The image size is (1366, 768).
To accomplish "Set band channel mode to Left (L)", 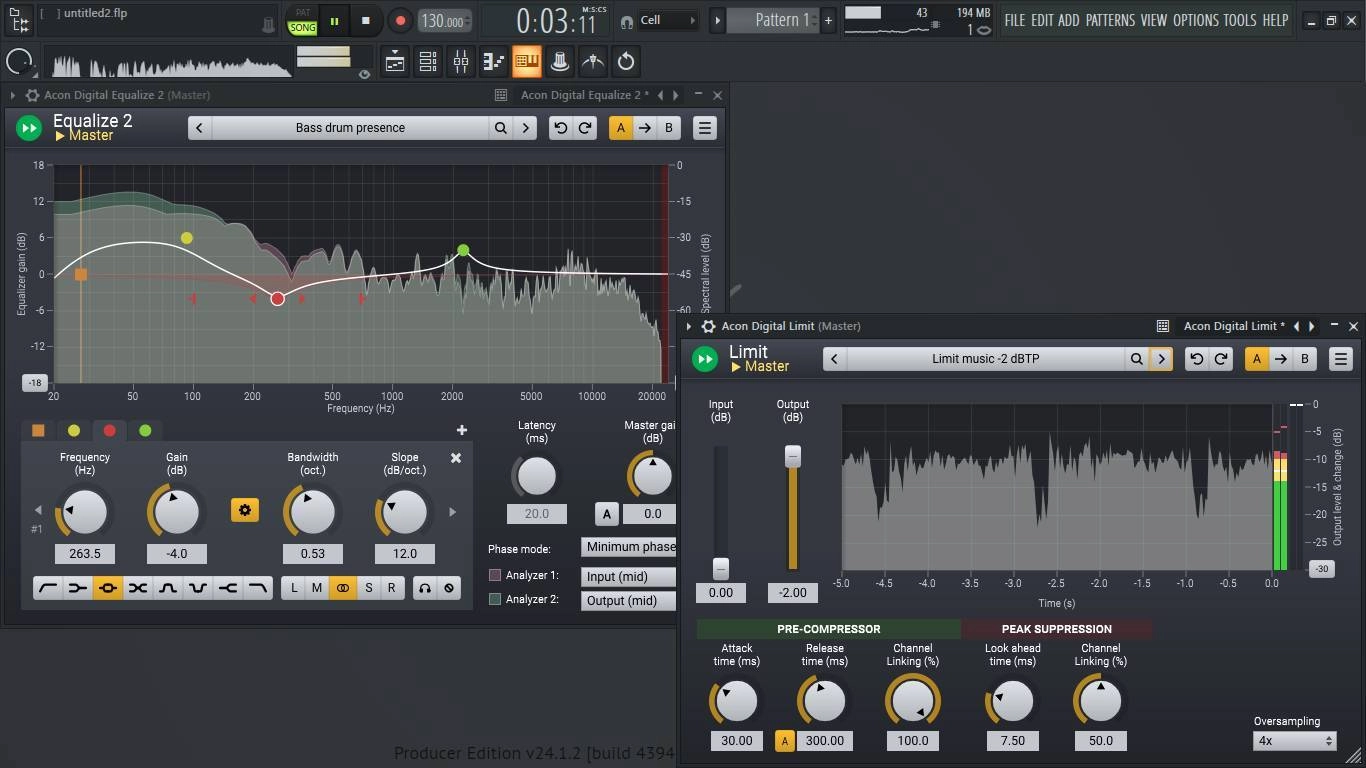I will click(x=294, y=588).
